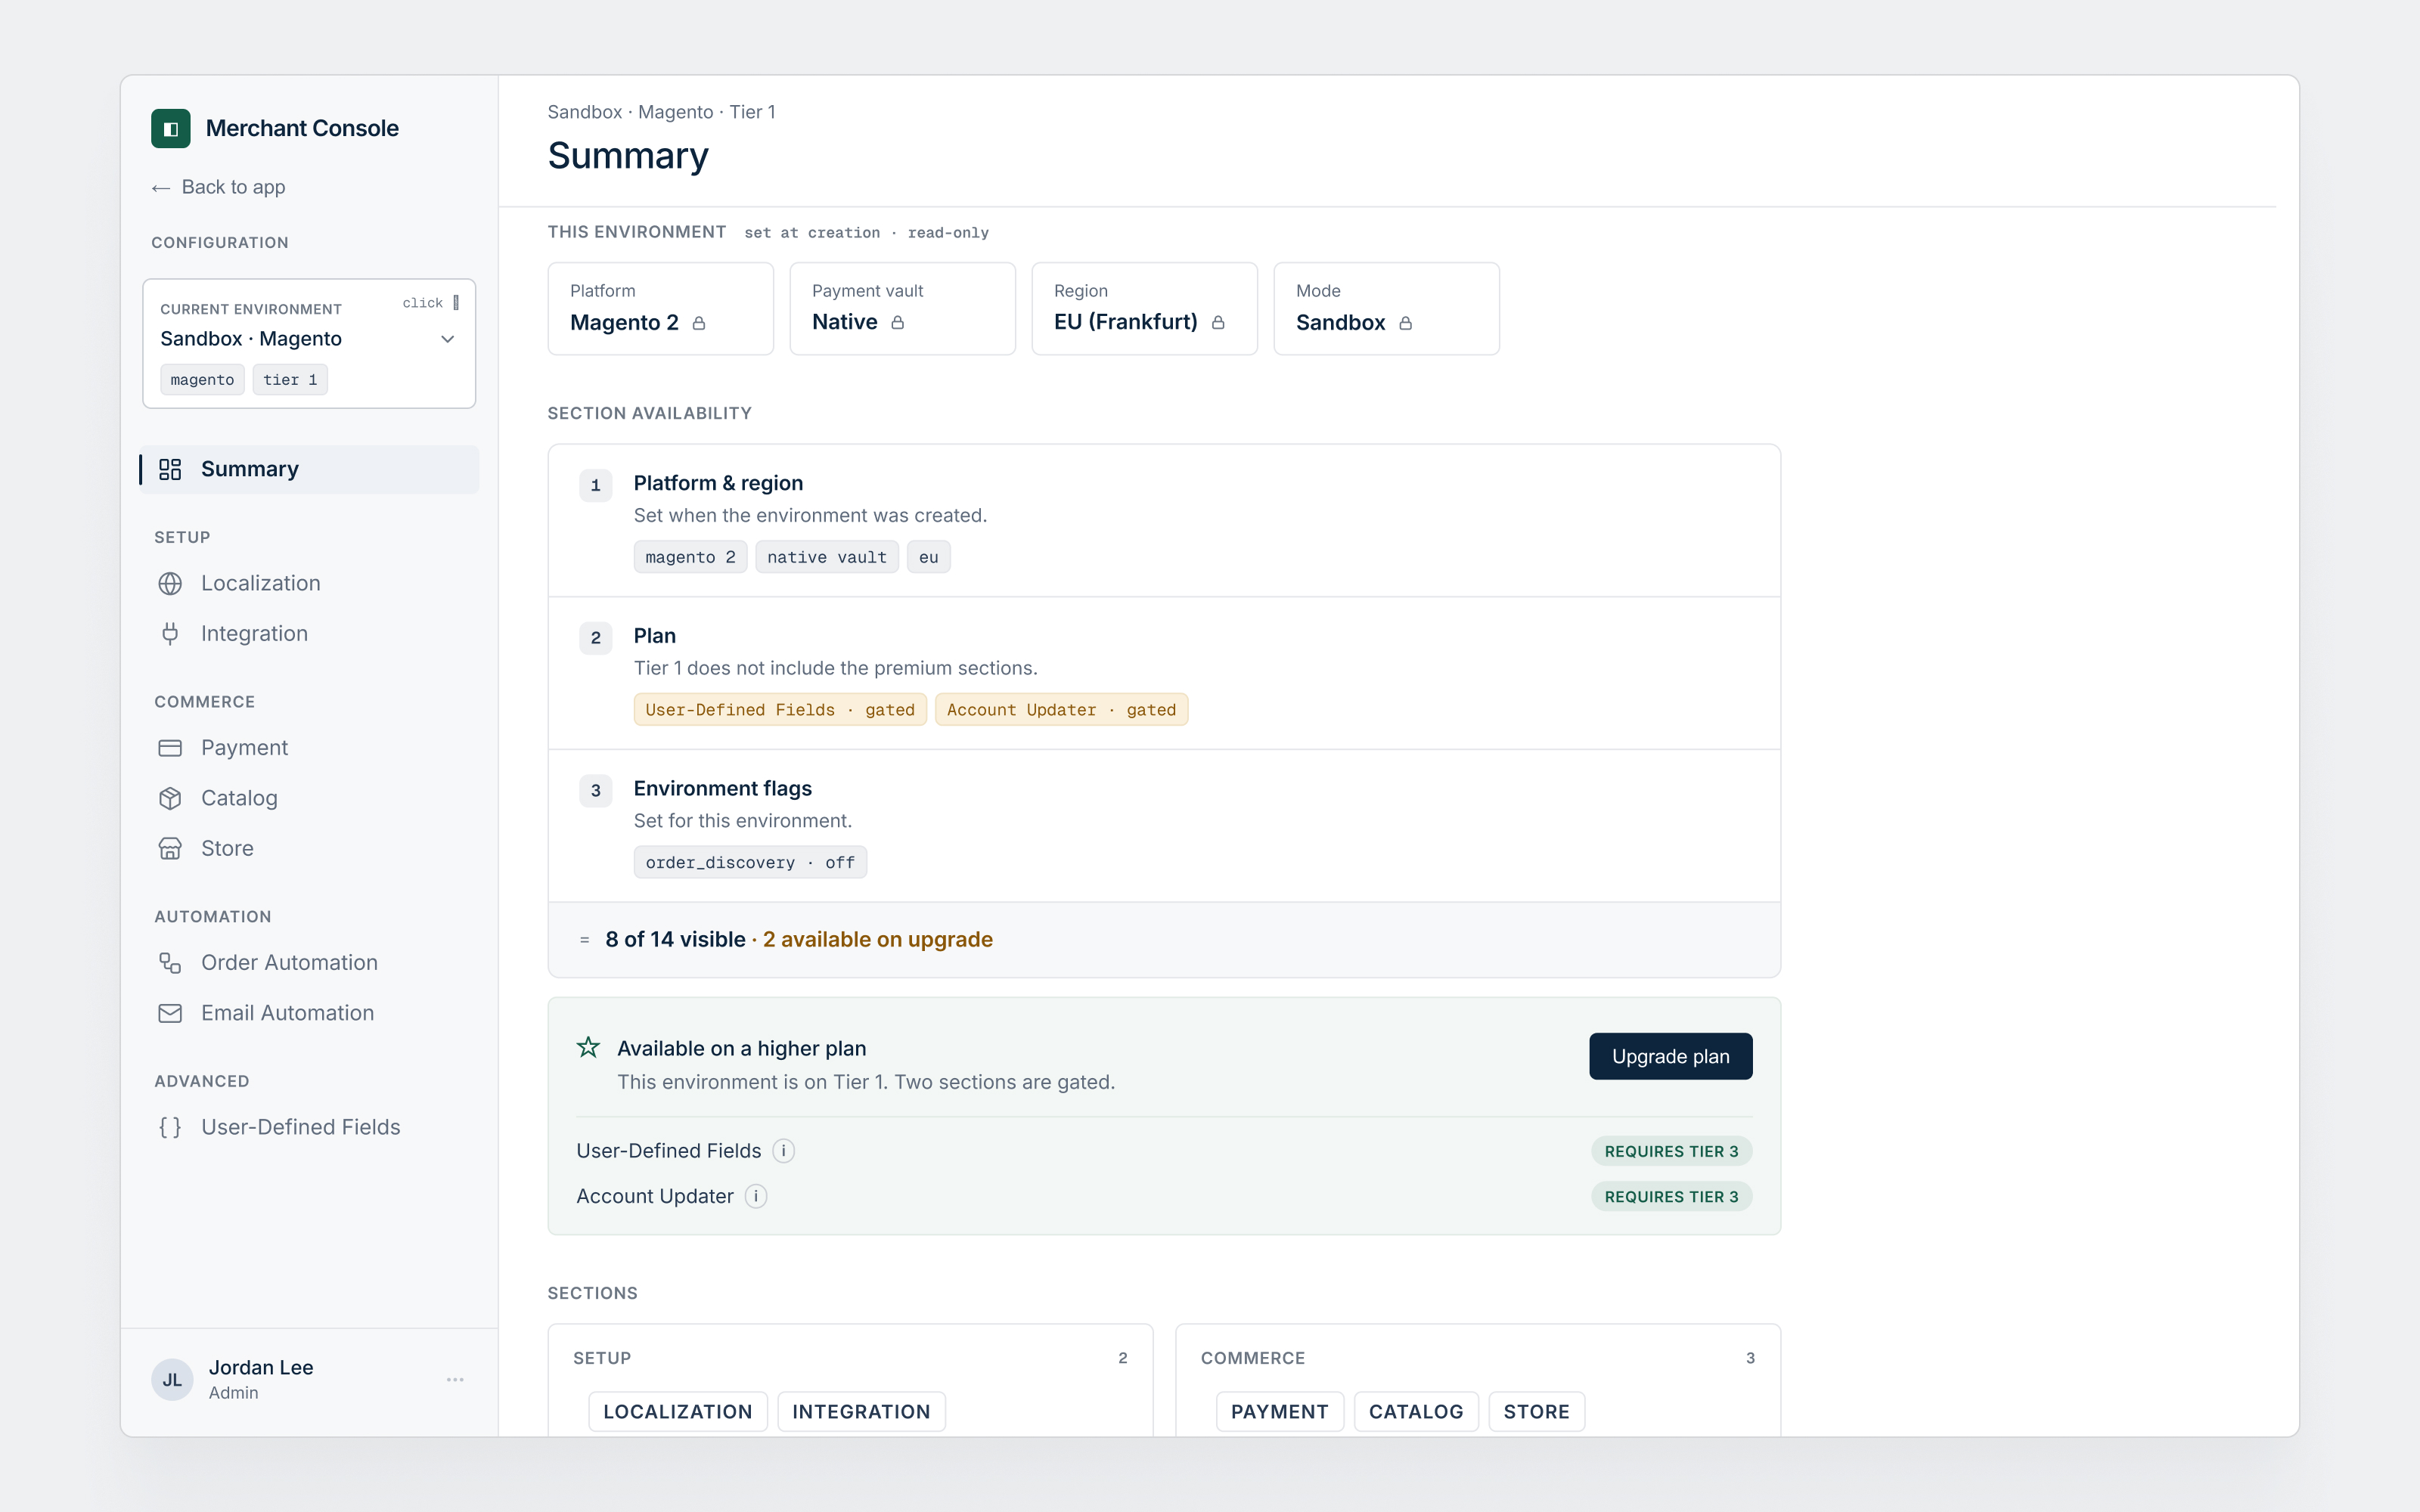2420x1512 pixels.
Task: Click the Email Automation envelope icon
Action: 170,1013
